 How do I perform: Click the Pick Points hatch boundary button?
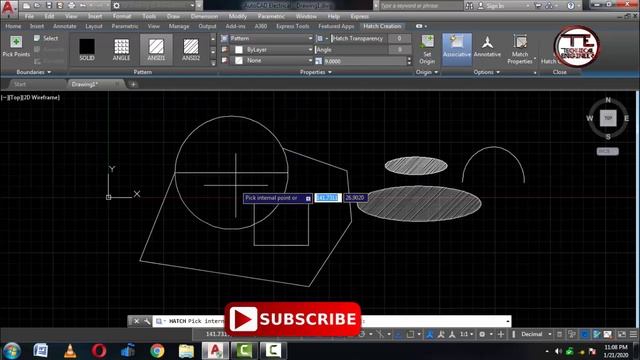[x=16, y=46]
